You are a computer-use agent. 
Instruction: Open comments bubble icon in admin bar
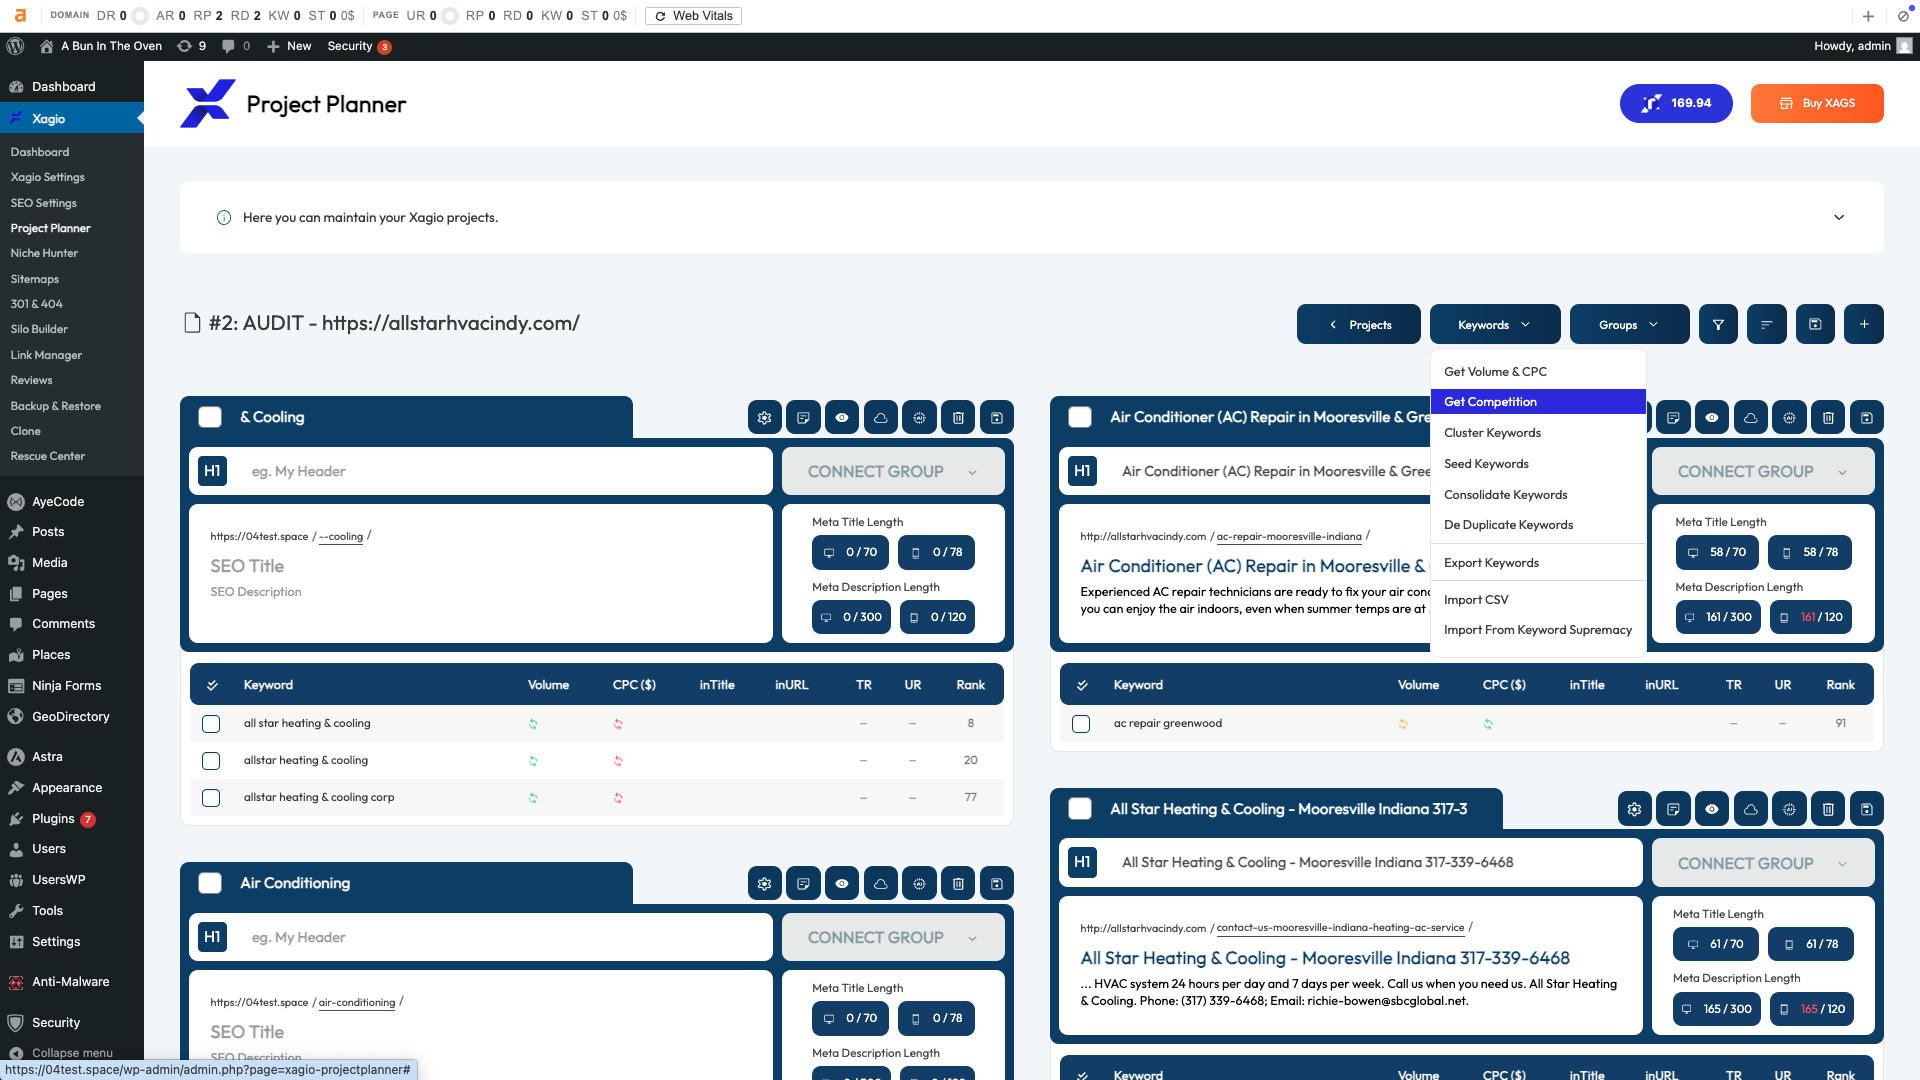click(236, 46)
